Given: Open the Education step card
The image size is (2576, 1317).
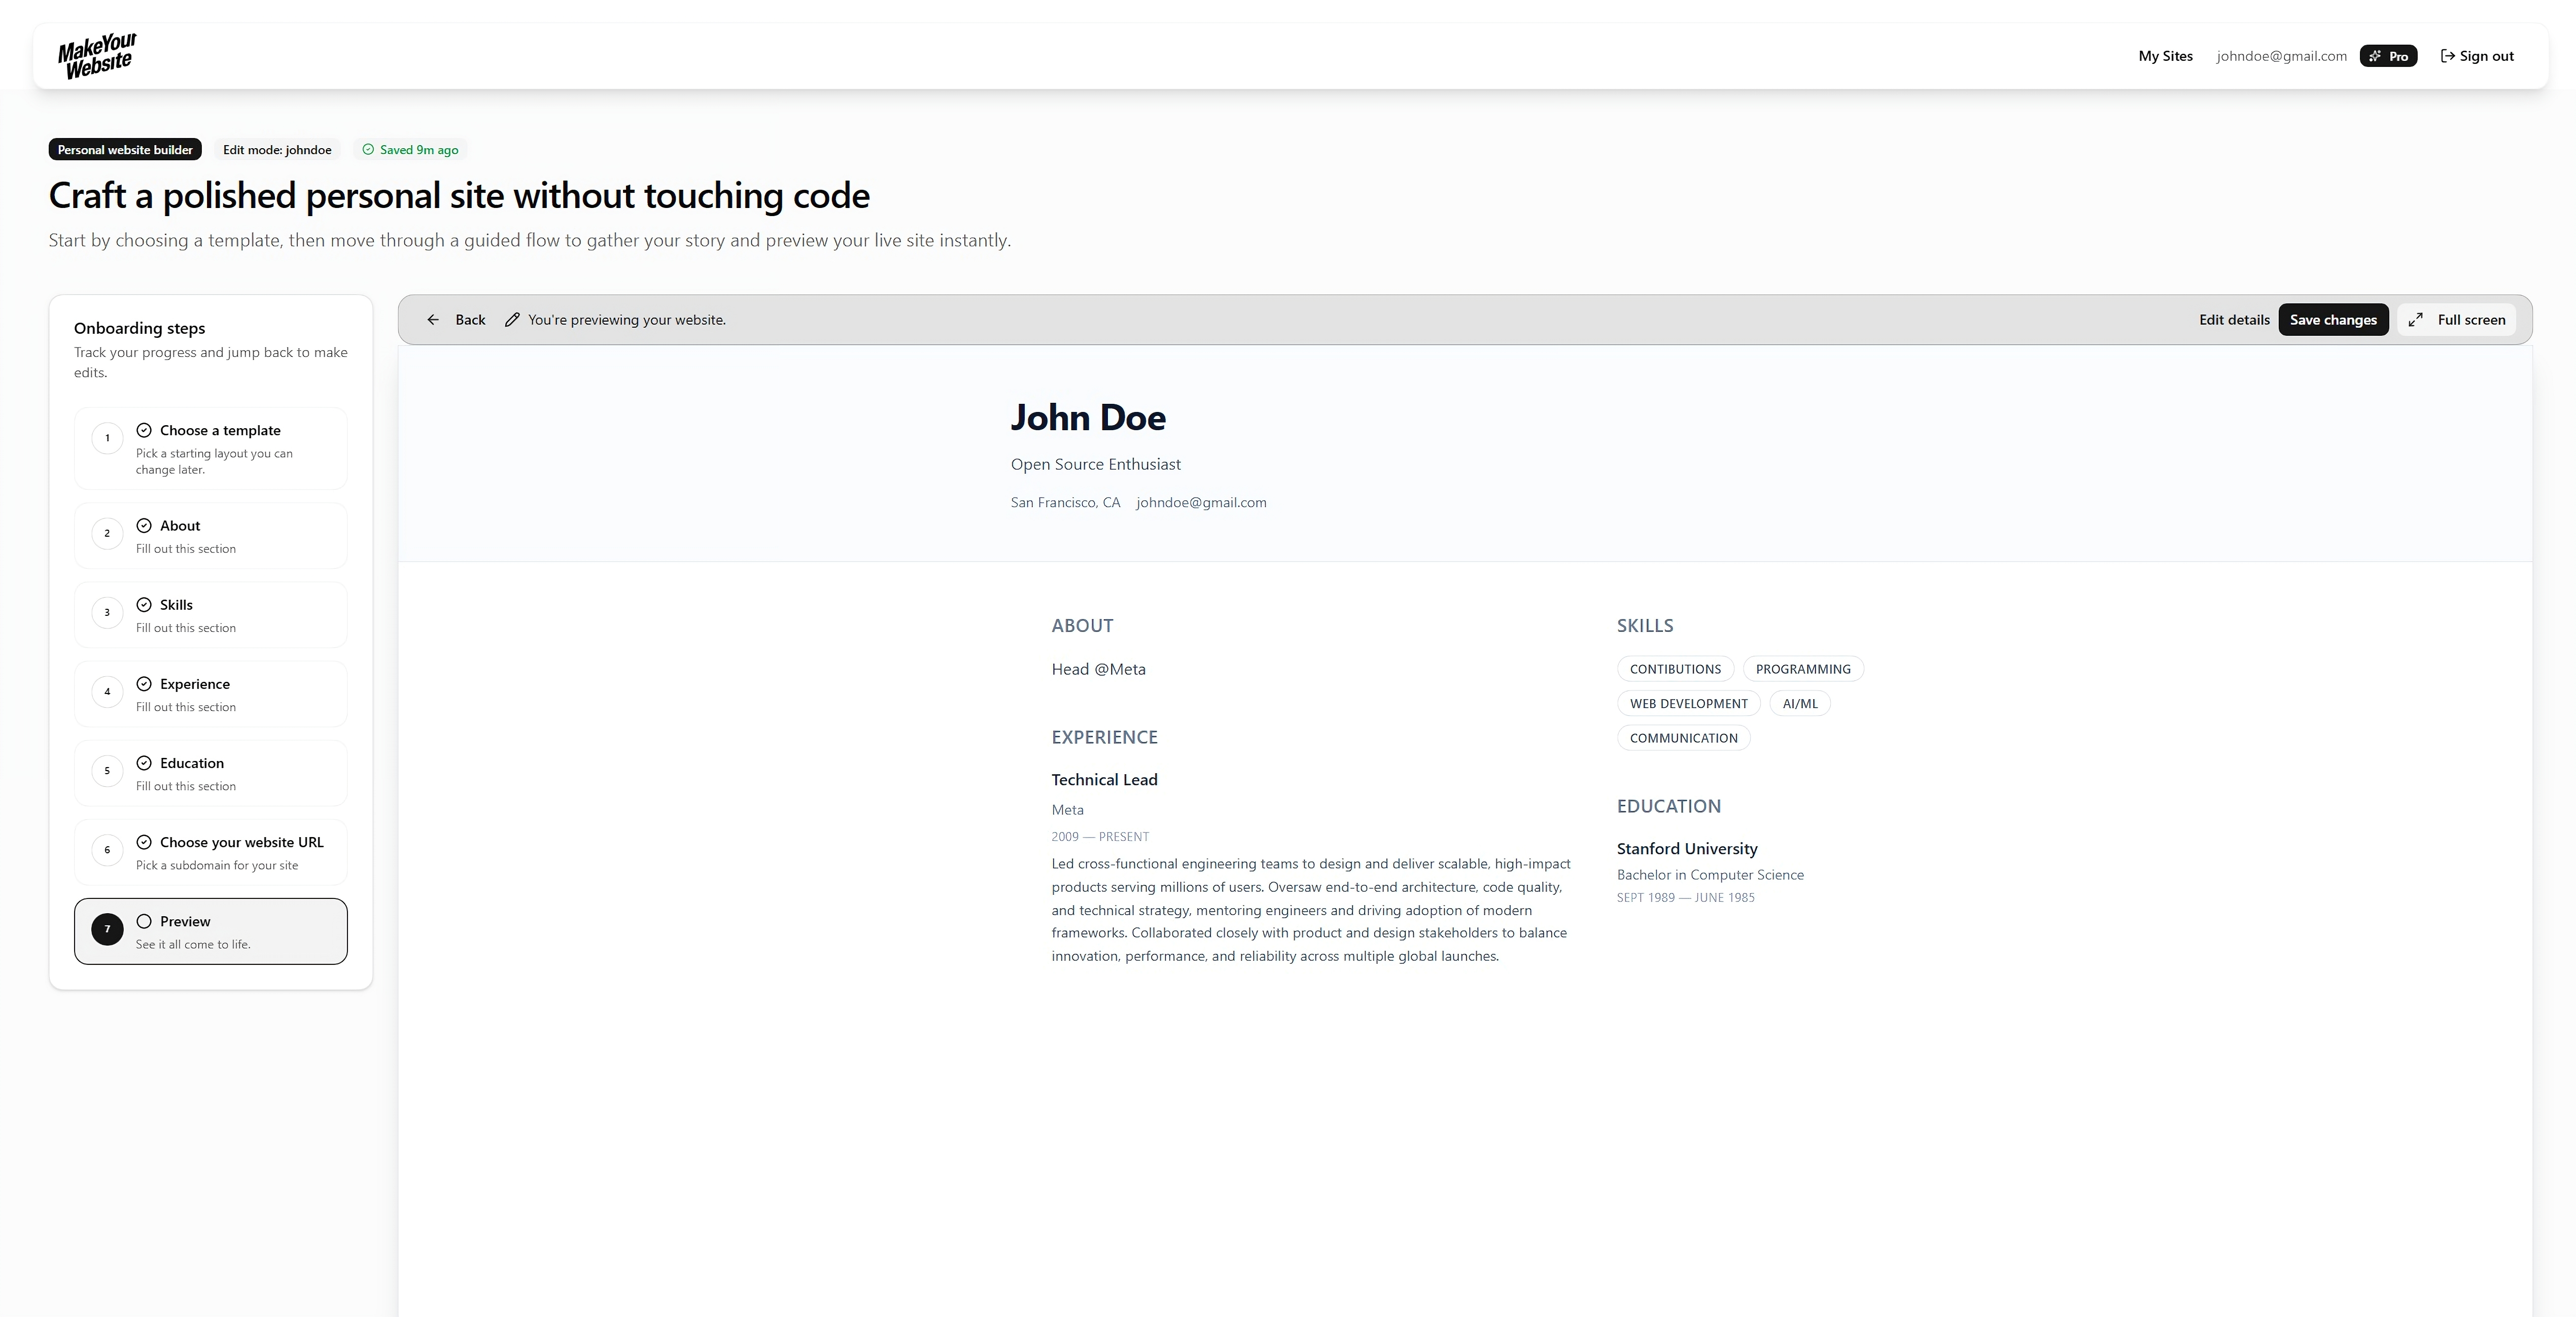Looking at the screenshot, I should (x=210, y=772).
